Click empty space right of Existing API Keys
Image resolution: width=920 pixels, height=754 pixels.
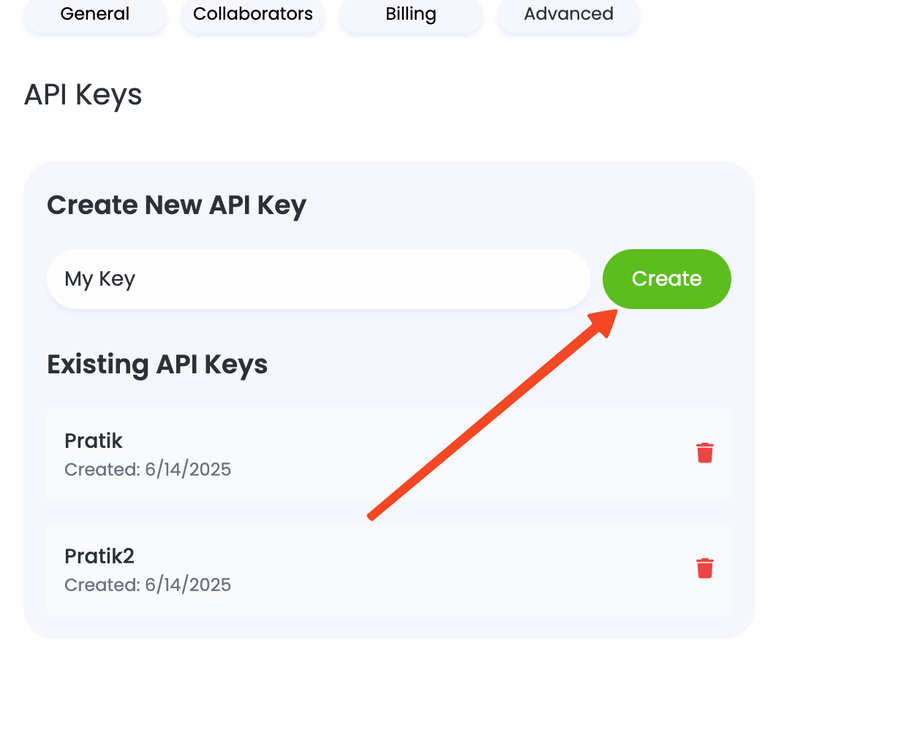(500, 364)
